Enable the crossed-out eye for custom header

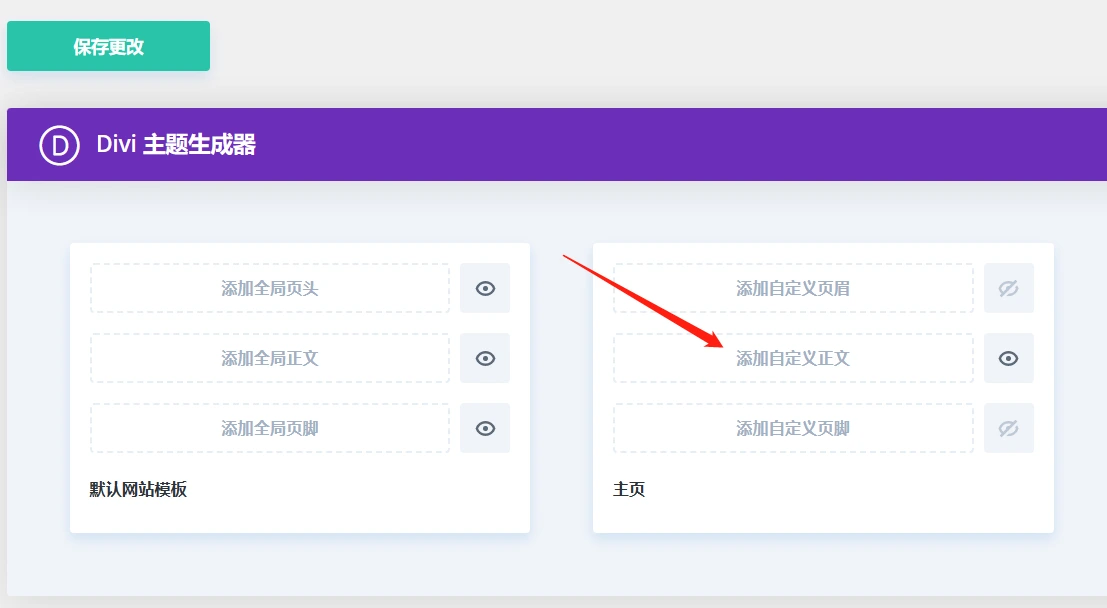[1009, 288]
